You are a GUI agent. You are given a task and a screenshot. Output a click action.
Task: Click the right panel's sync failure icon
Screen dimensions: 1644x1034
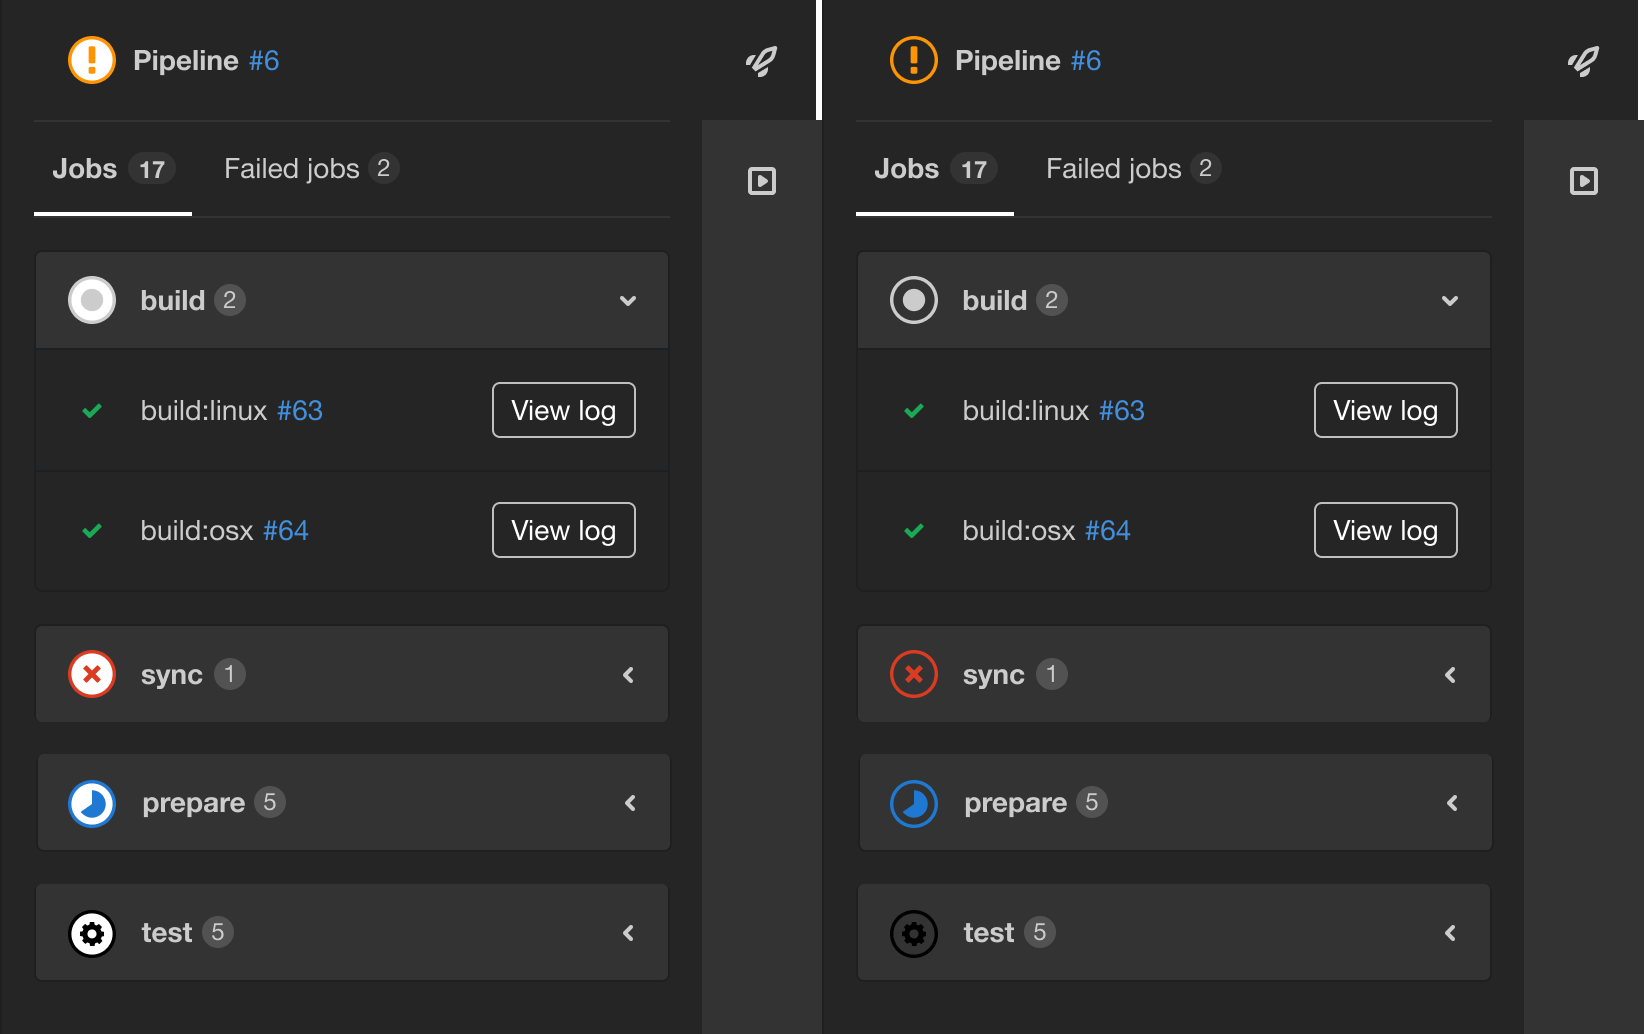[914, 674]
